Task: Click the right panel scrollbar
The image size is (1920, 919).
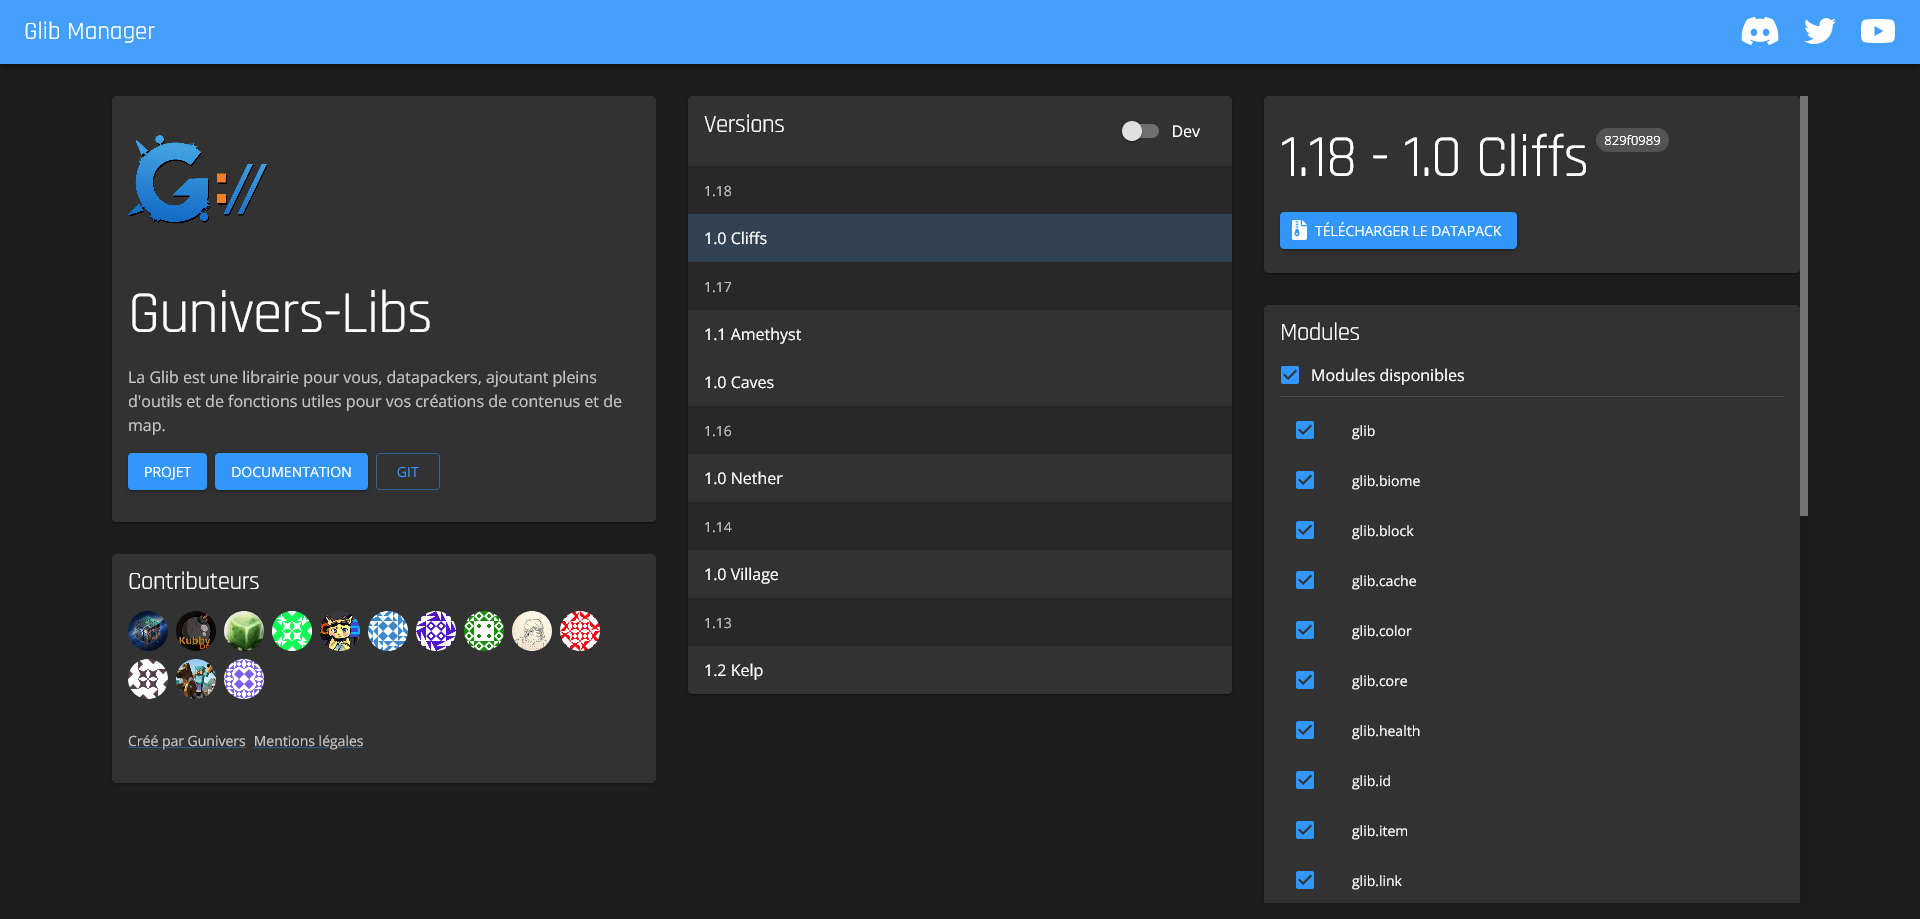Action: [x=1804, y=306]
